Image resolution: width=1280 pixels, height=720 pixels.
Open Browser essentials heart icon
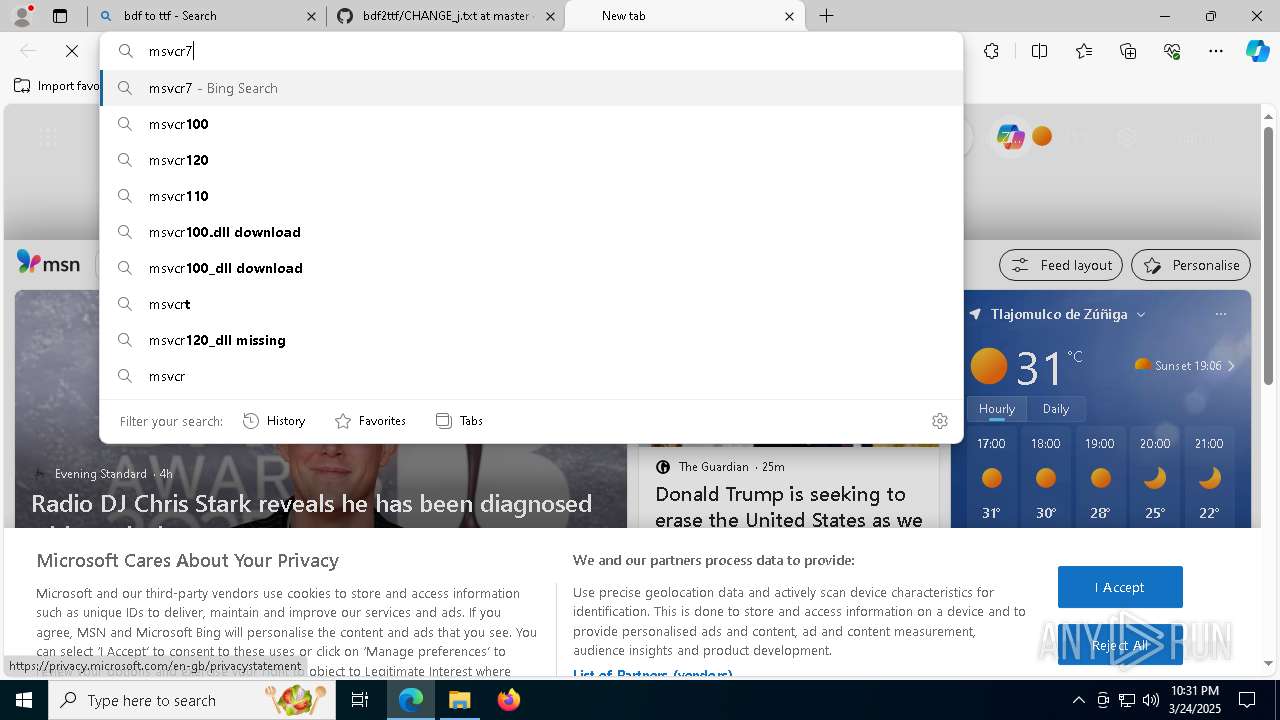[1172, 51]
